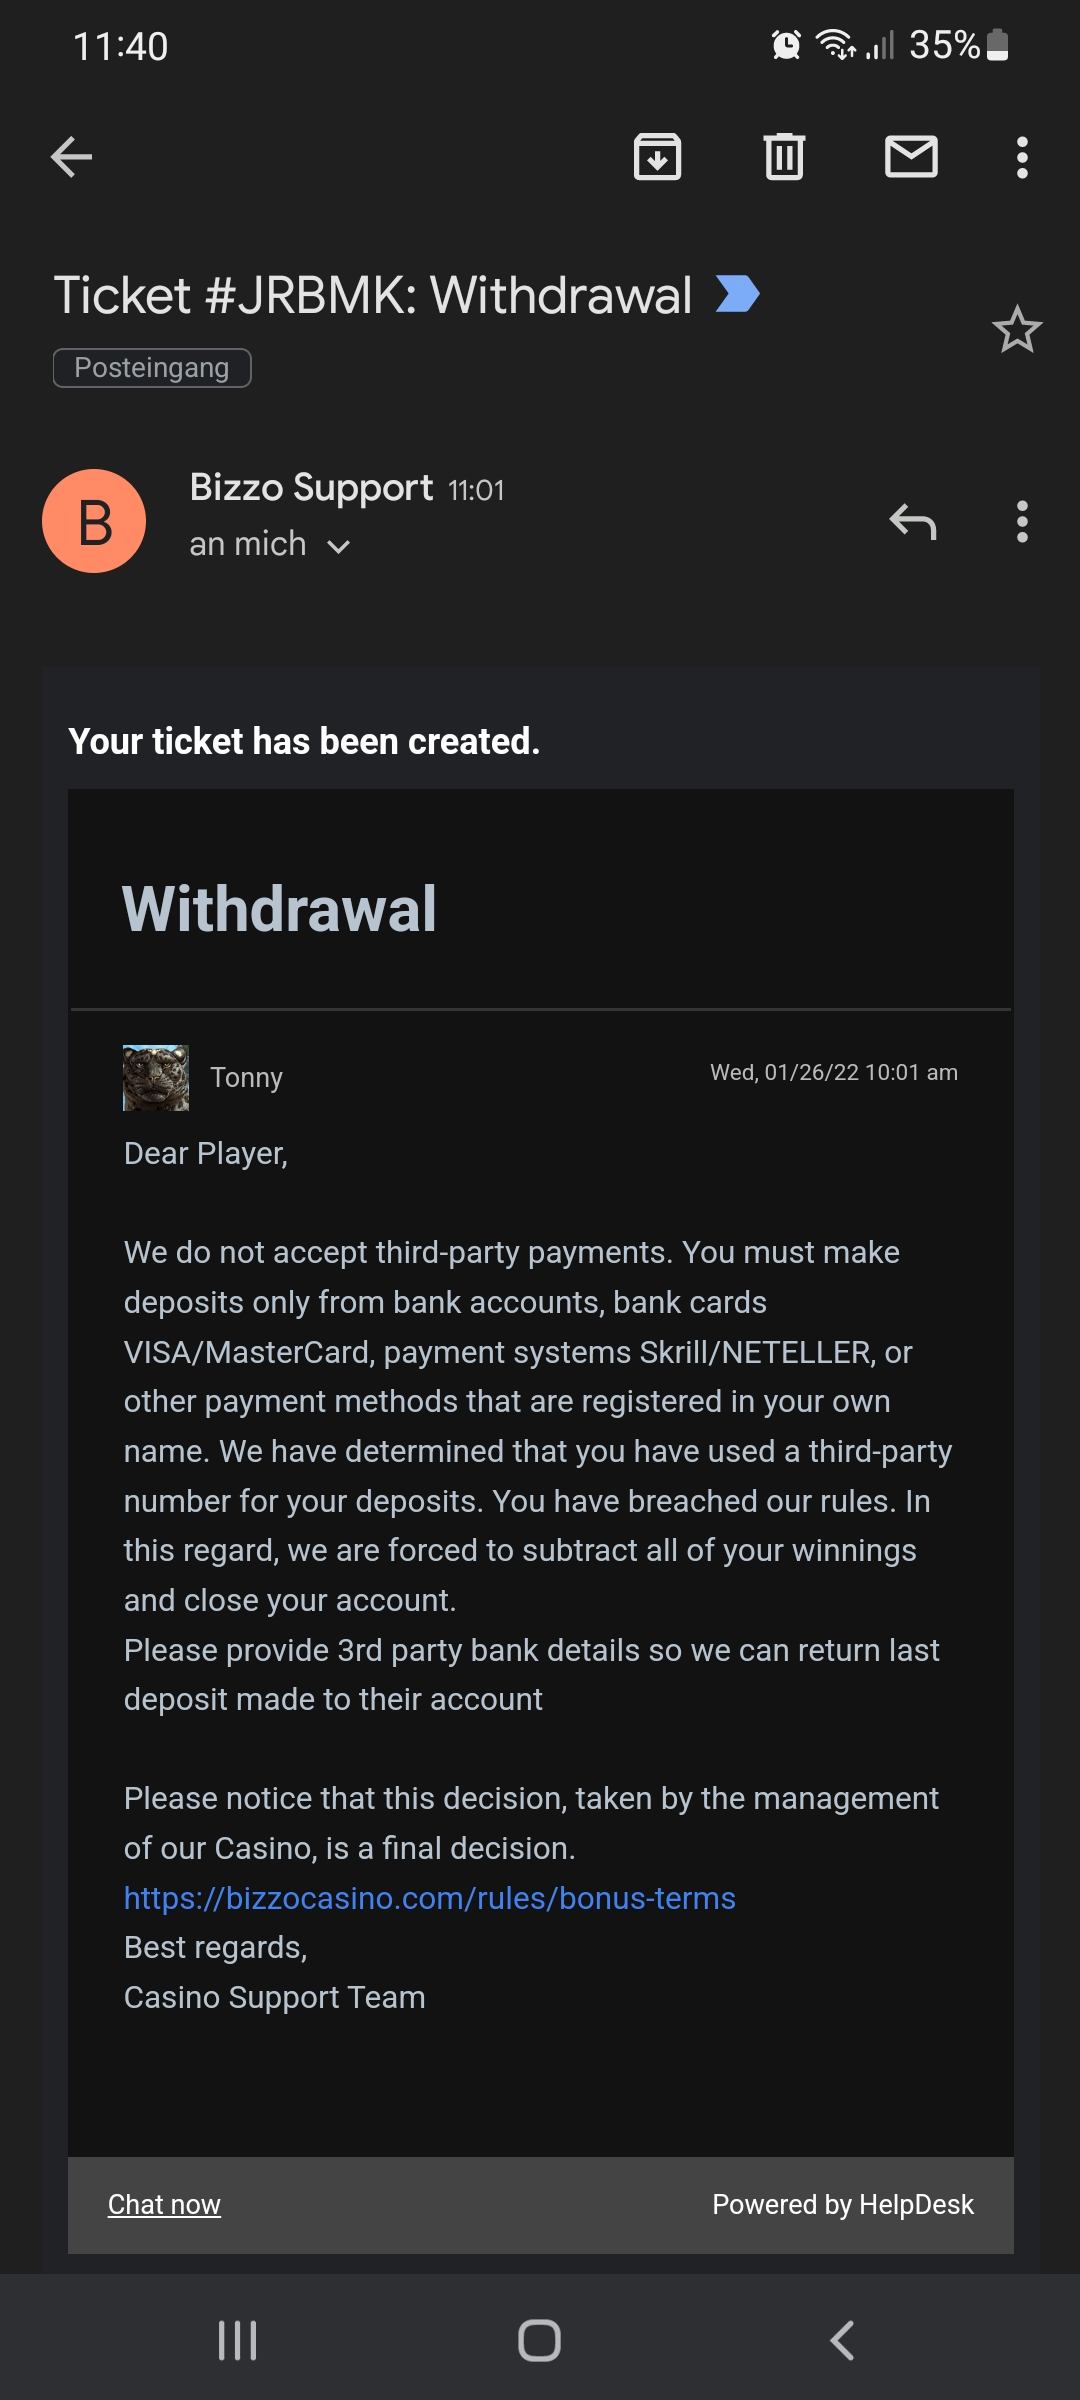Archive this email
This screenshot has height=2400, width=1080.
tap(657, 157)
